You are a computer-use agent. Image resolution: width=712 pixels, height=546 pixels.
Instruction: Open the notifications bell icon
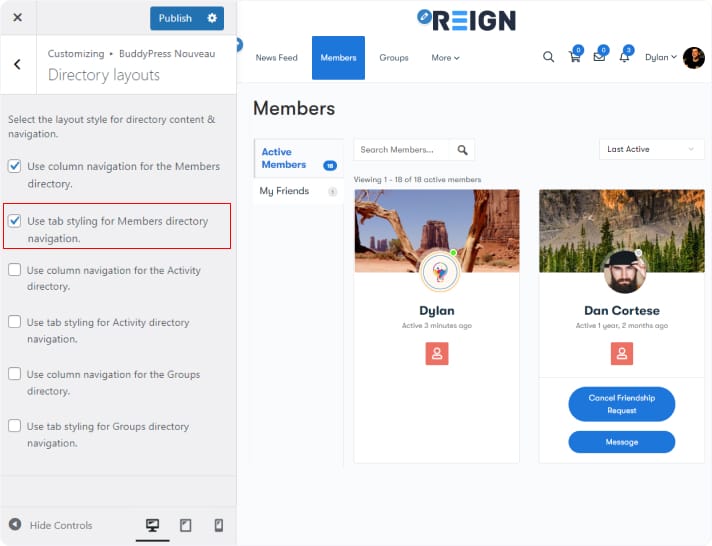pyautogui.click(x=625, y=57)
